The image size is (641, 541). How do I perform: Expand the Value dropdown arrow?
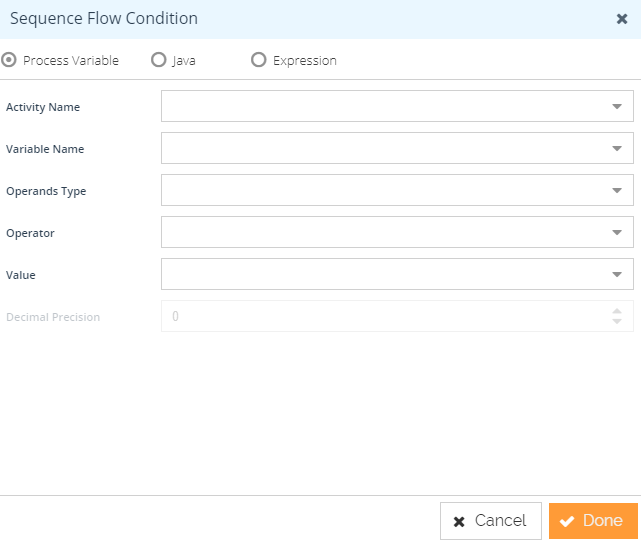(x=617, y=274)
